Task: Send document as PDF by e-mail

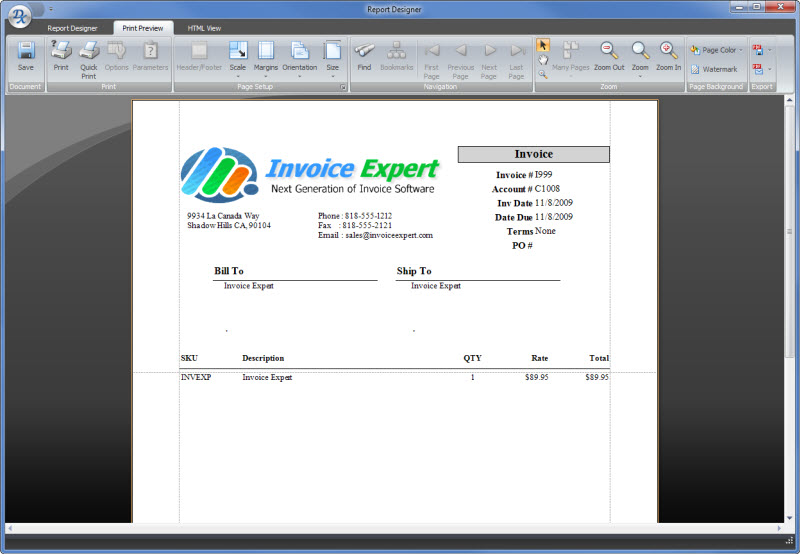Action: point(758,69)
